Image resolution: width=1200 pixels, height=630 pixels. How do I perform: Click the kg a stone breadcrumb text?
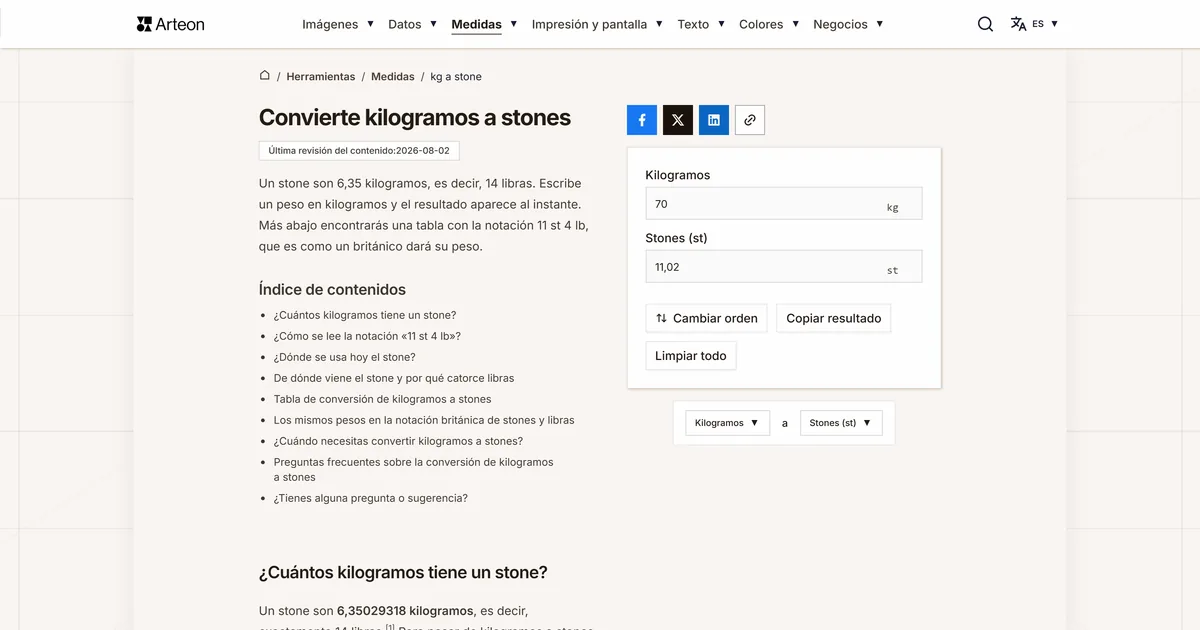click(x=456, y=77)
